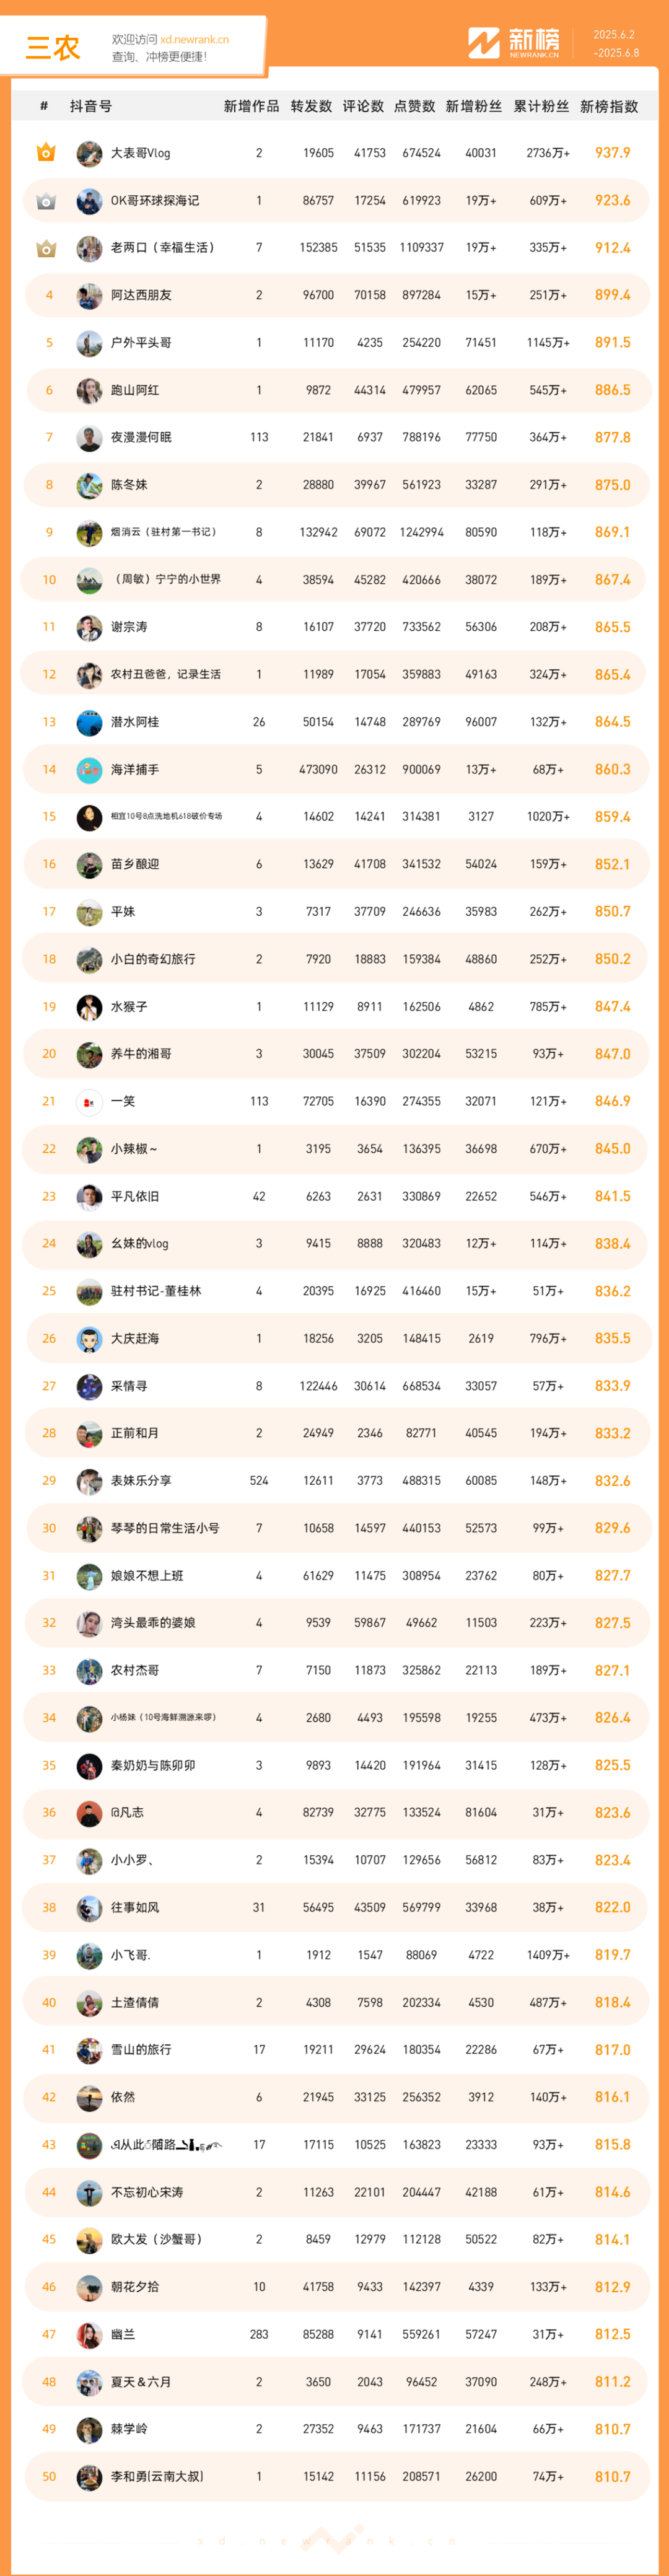Click the 一笑 account avatar

pos(89,1102)
